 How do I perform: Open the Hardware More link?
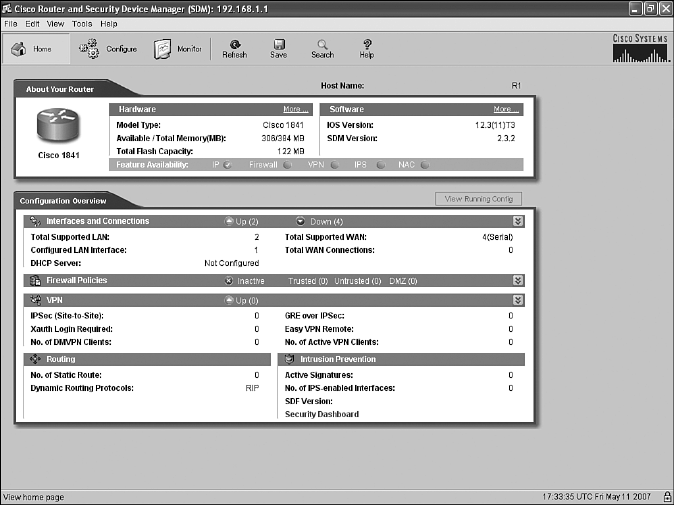[296, 109]
